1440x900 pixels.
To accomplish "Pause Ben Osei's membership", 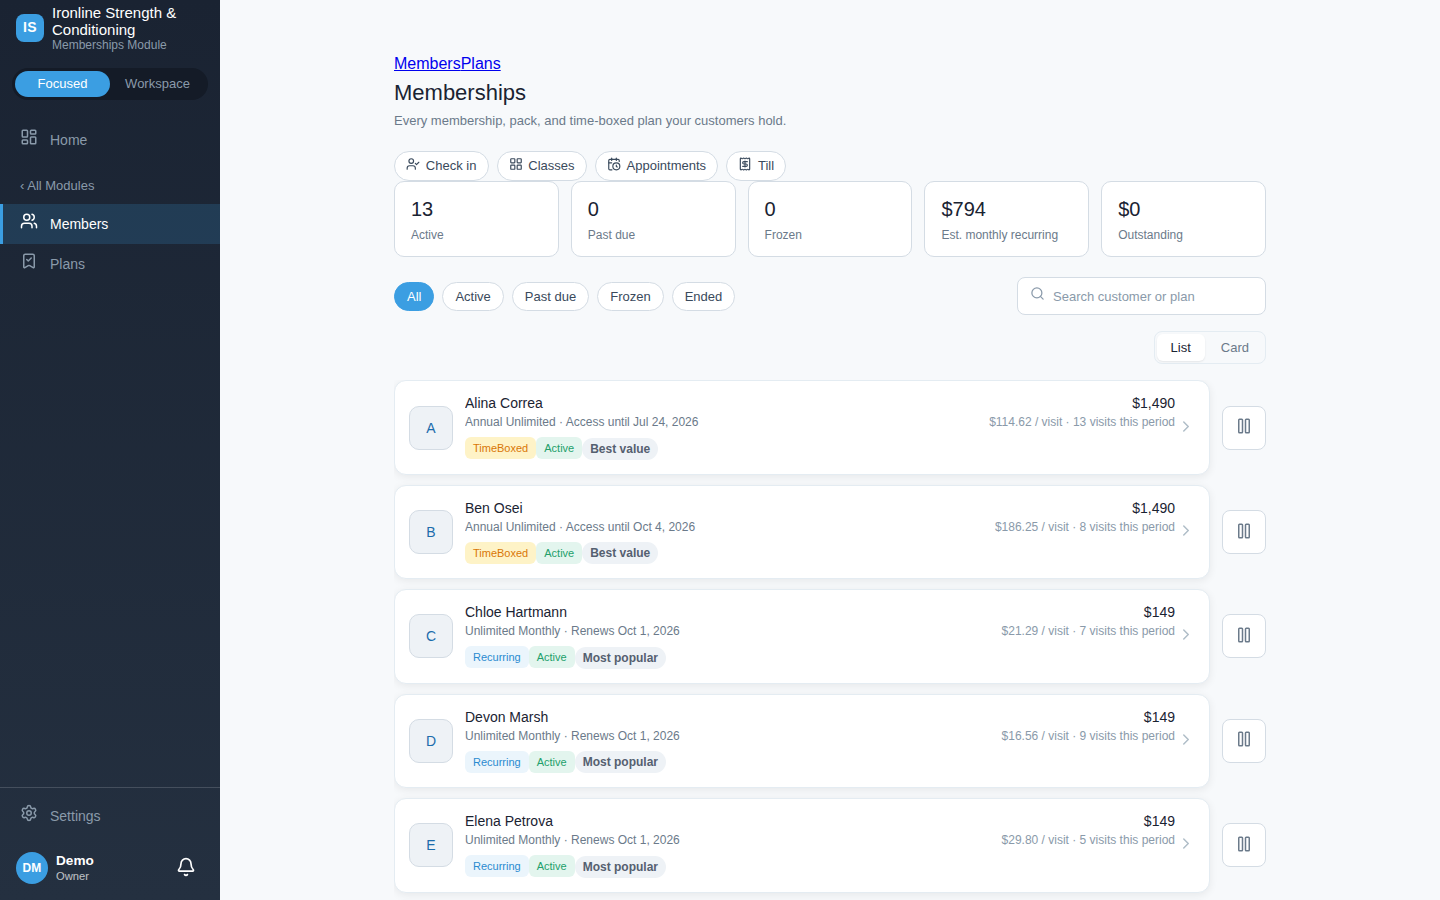I will [x=1244, y=532].
